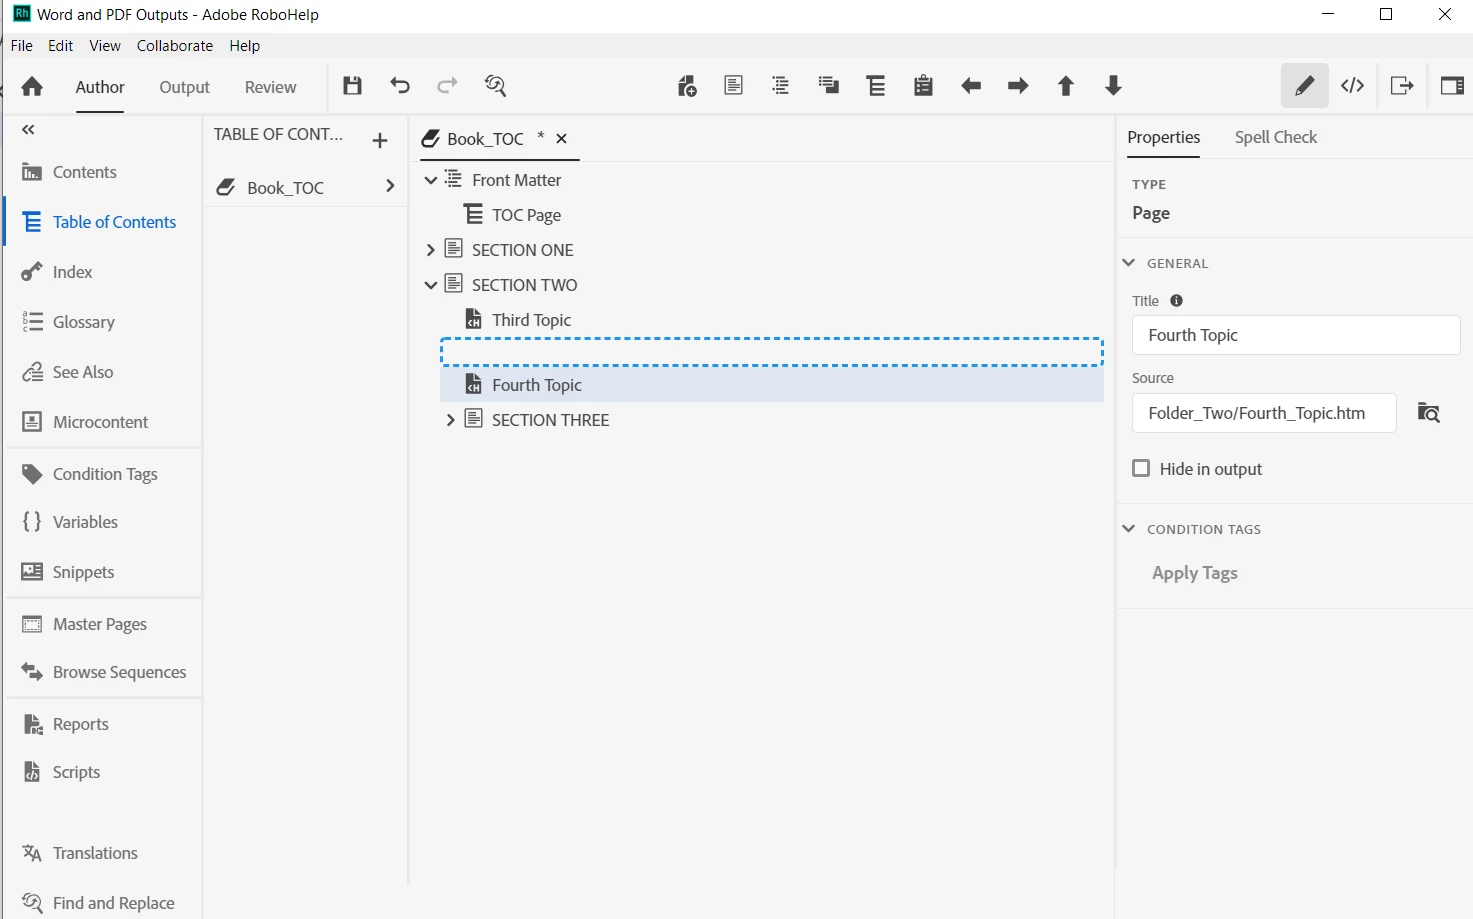Add a new table of contents with plus

pyautogui.click(x=380, y=141)
